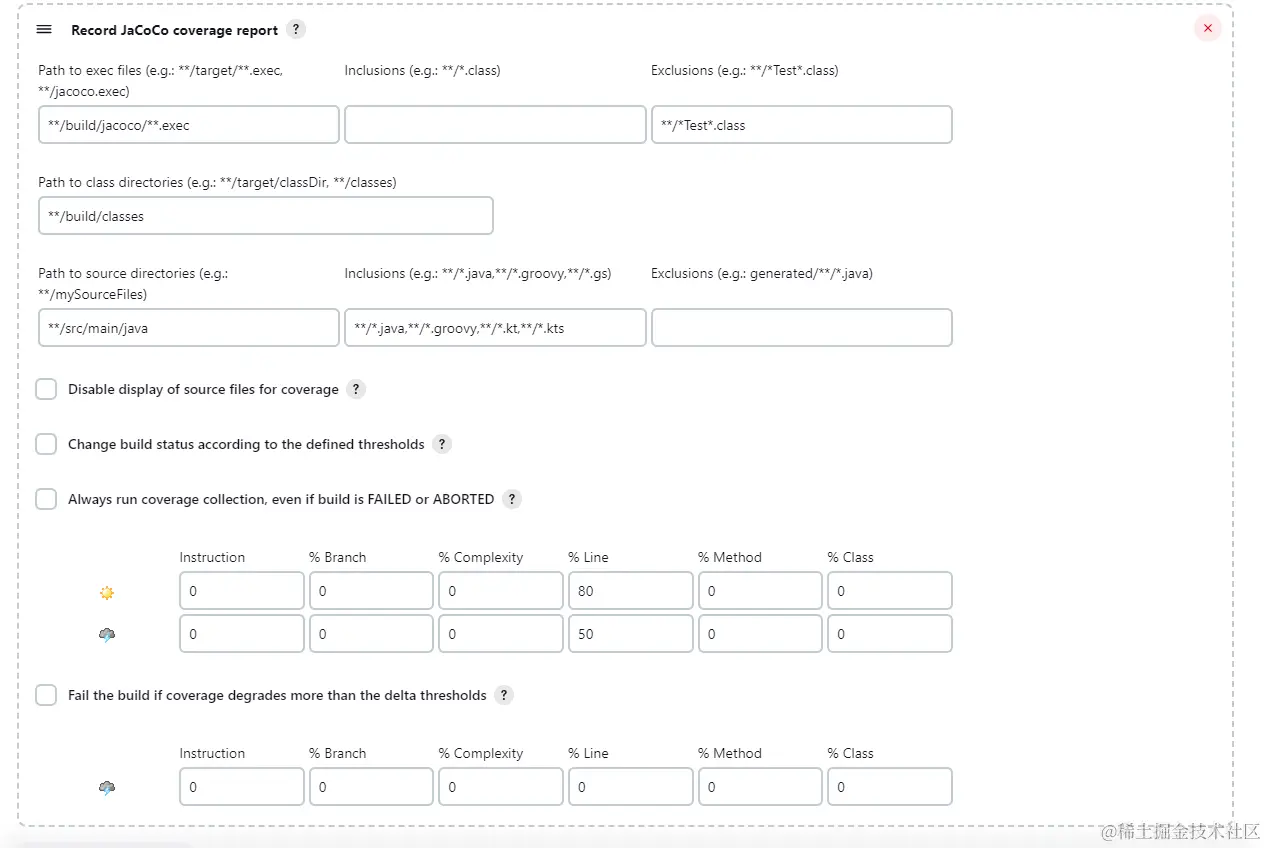Click the Record JaCoCo coverage report title
Image resolution: width=1267 pixels, height=848 pixels.
[174, 30]
